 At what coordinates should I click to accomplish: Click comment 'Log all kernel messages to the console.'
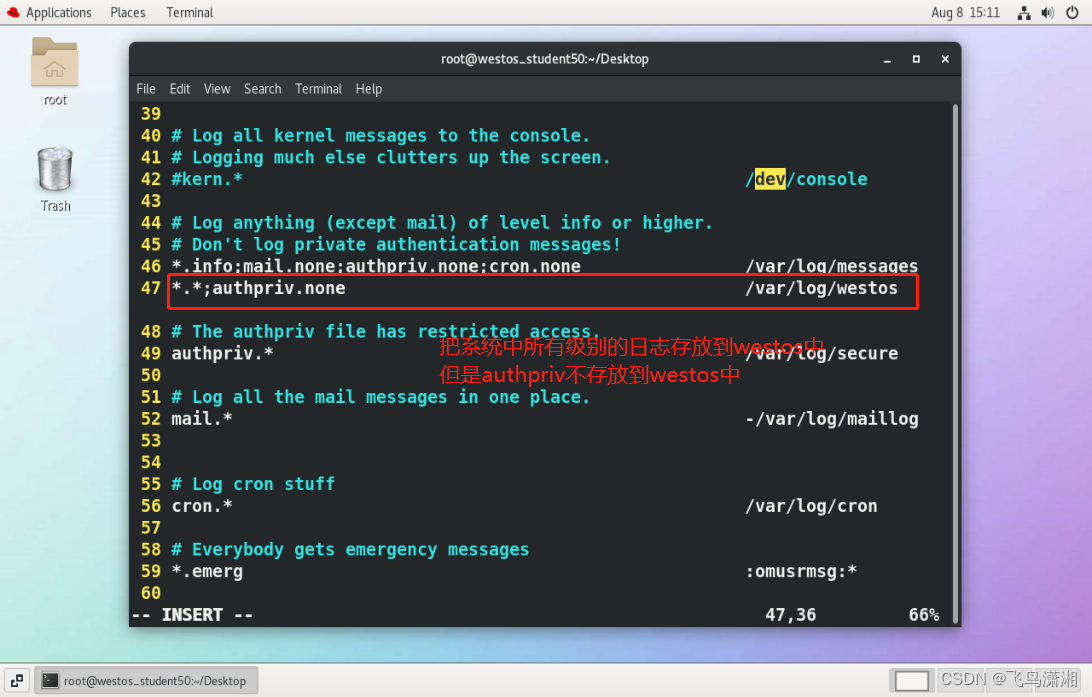tap(381, 135)
